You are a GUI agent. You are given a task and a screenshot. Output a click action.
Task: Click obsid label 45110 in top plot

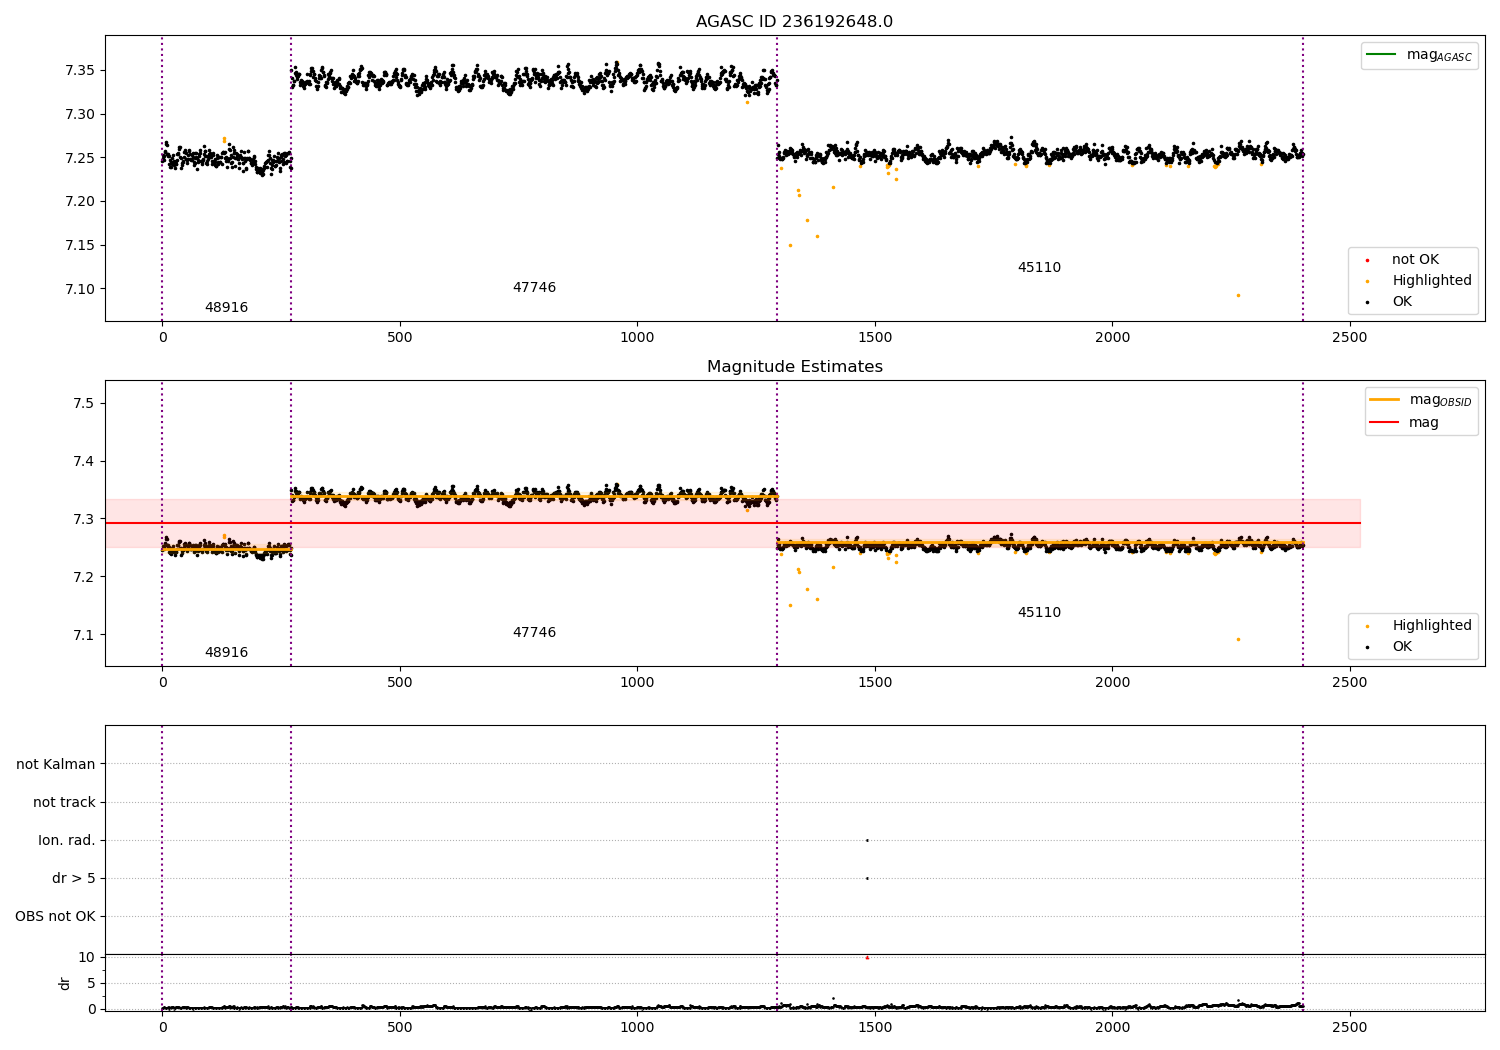pos(1039,268)
